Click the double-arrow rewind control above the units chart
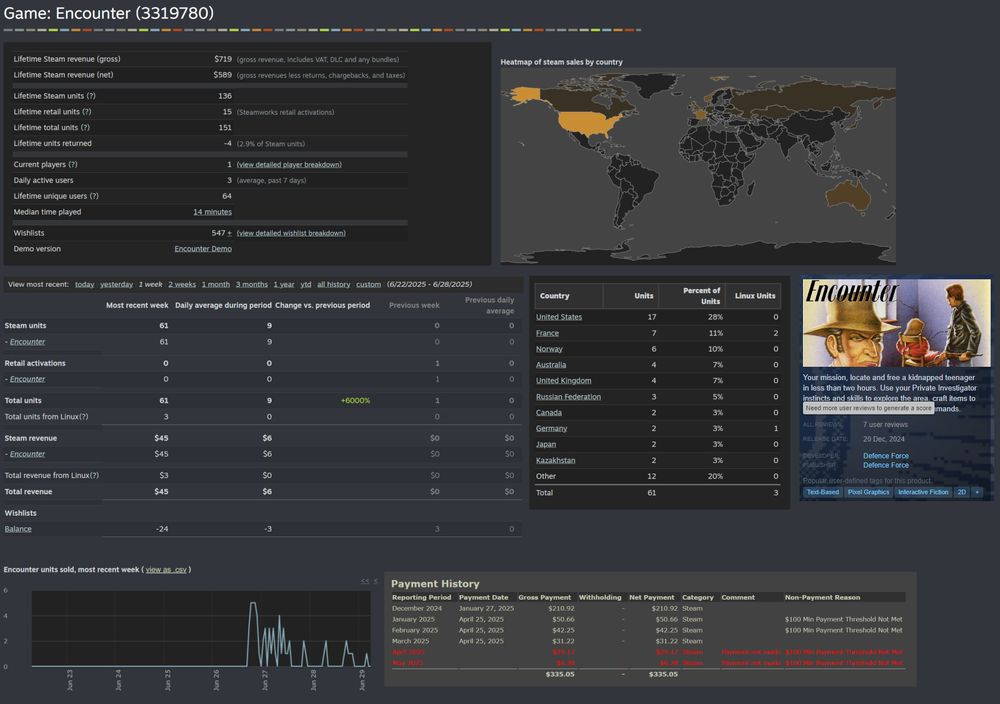Image resolution: width=1000 pixels, height=704 pixels. 364,581
